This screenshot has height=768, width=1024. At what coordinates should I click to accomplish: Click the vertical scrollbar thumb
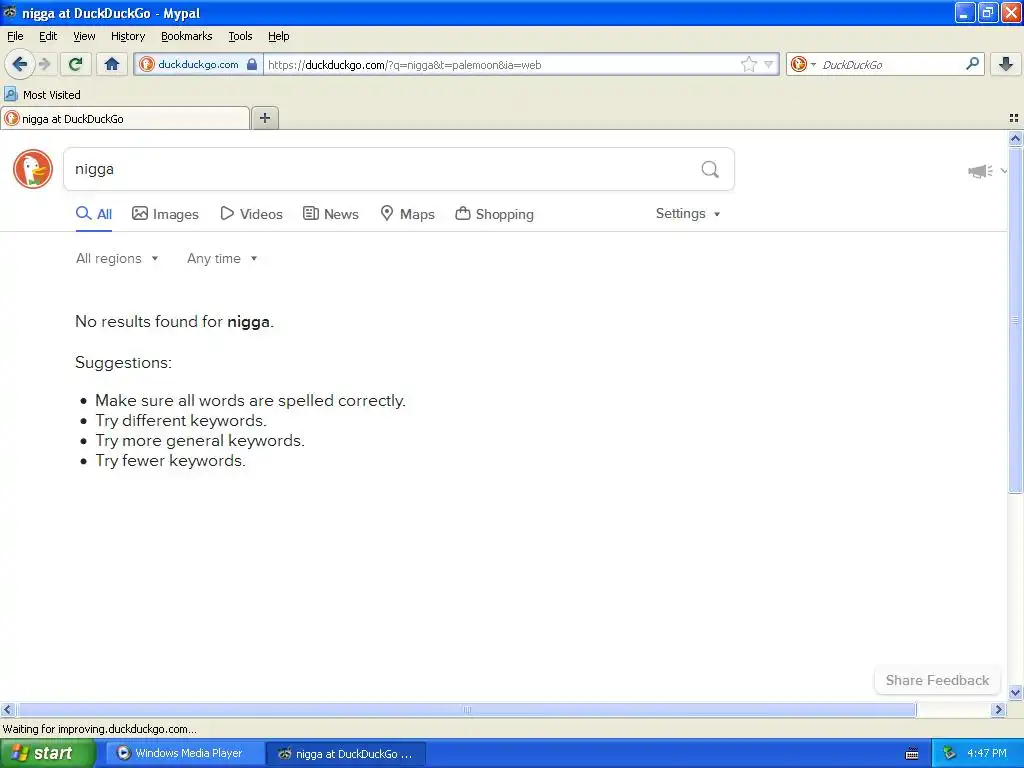(1015, 319)
